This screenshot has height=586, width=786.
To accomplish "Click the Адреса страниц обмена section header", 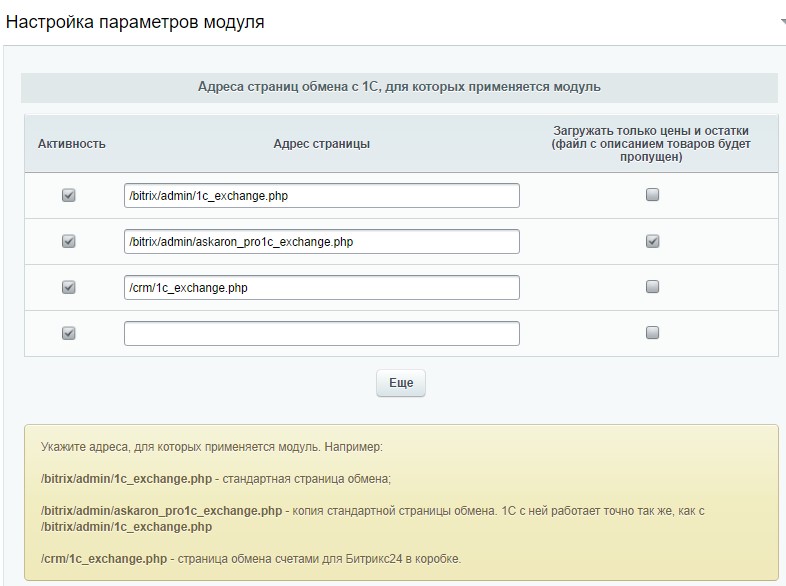I will tap(399, 87).
